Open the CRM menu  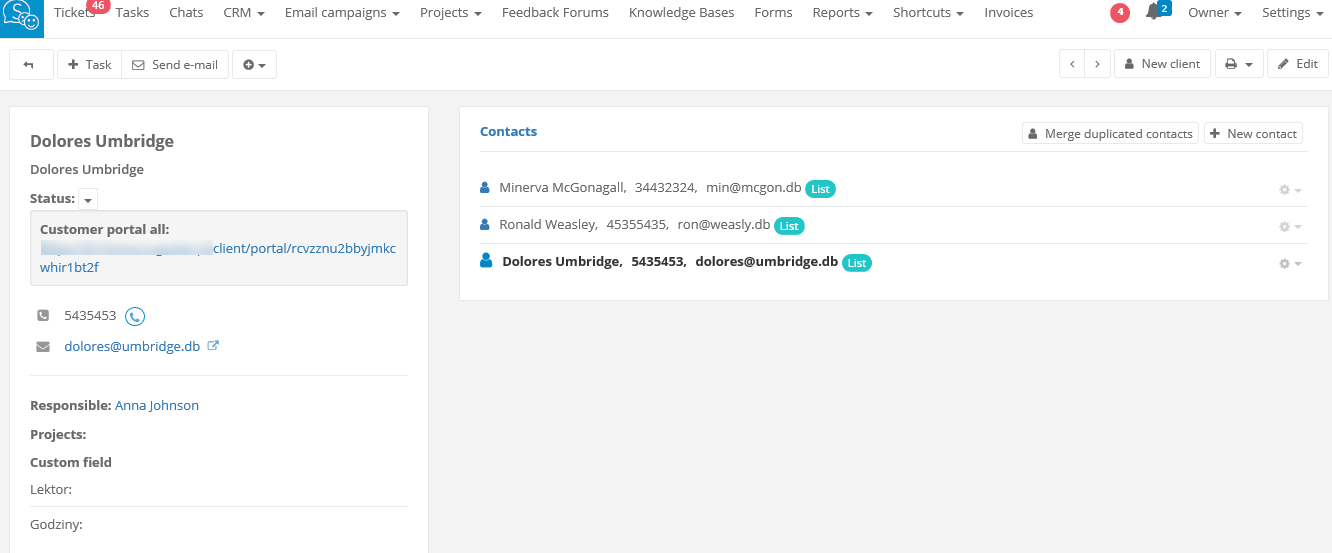[244, 13]
